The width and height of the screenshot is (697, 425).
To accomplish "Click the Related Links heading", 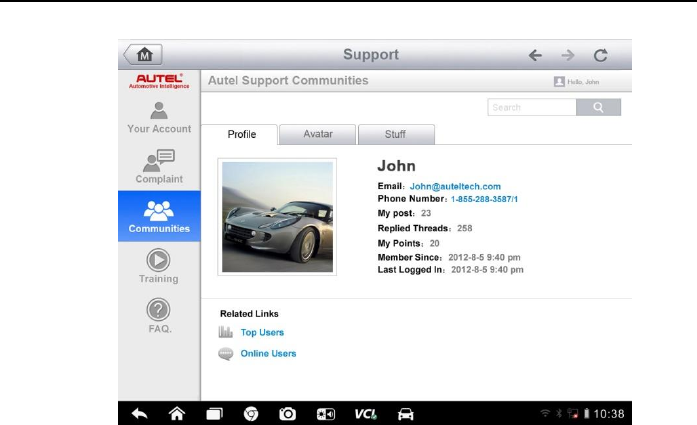I will [249, 314].
